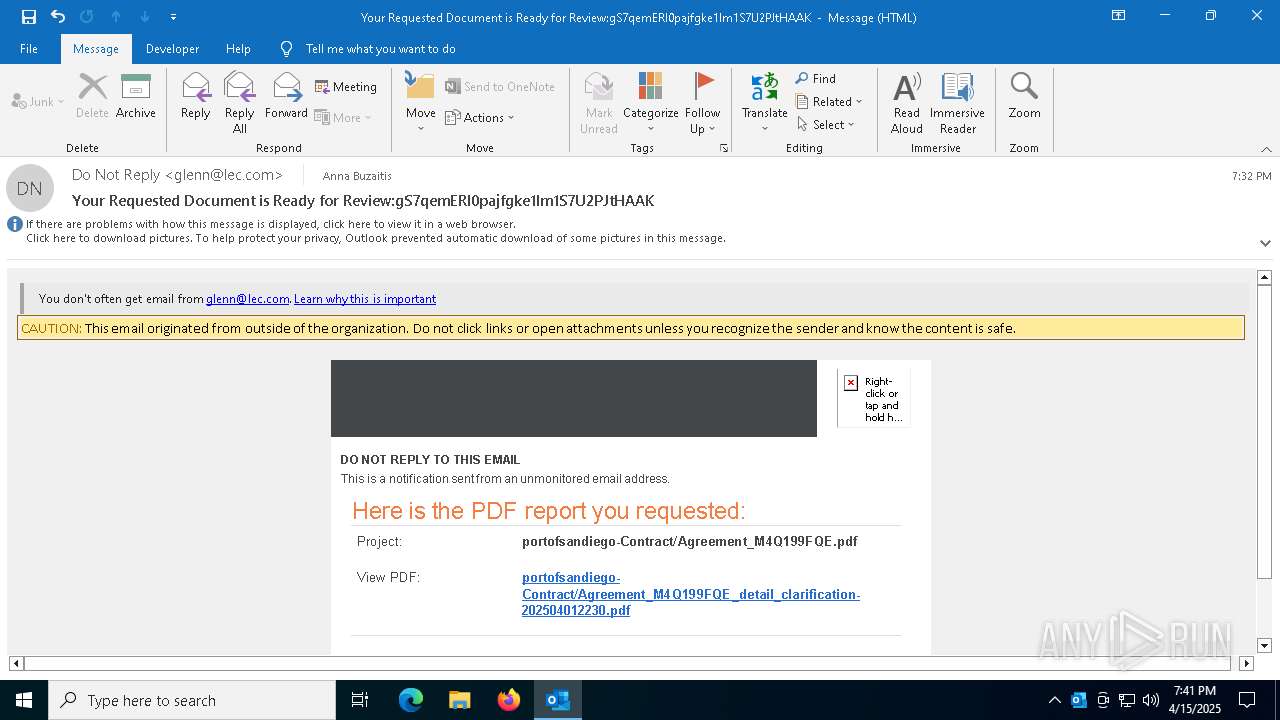Open the Select dropdown
This screenshot has height=720, width=1280.
[826, 124]
